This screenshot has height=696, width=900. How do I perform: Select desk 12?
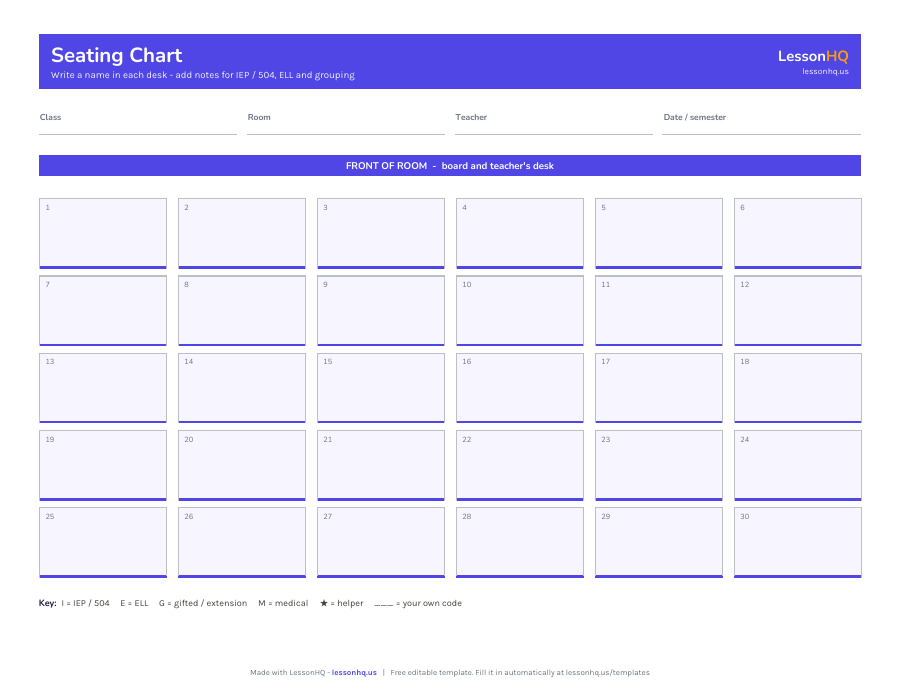pyautogui.click(x=797, y=310)
